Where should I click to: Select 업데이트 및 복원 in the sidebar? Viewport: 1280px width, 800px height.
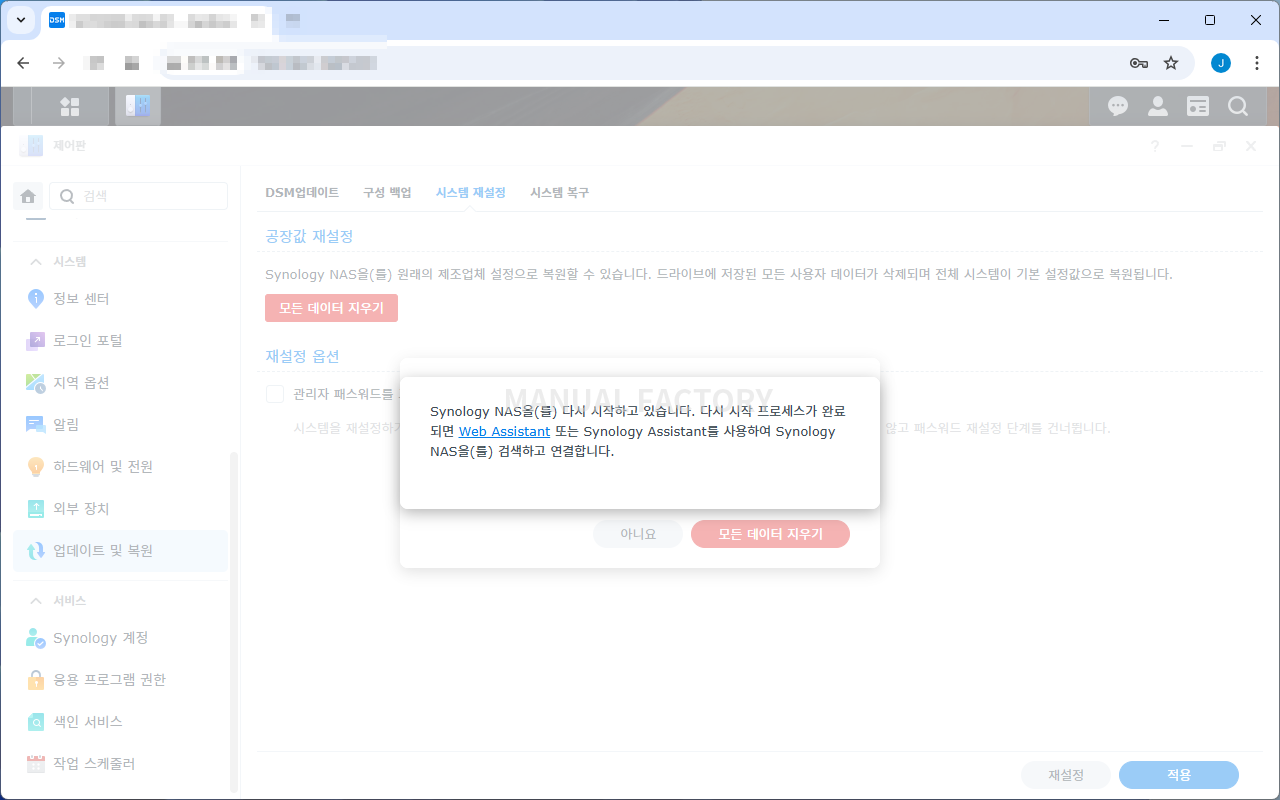tap(120, 550)
